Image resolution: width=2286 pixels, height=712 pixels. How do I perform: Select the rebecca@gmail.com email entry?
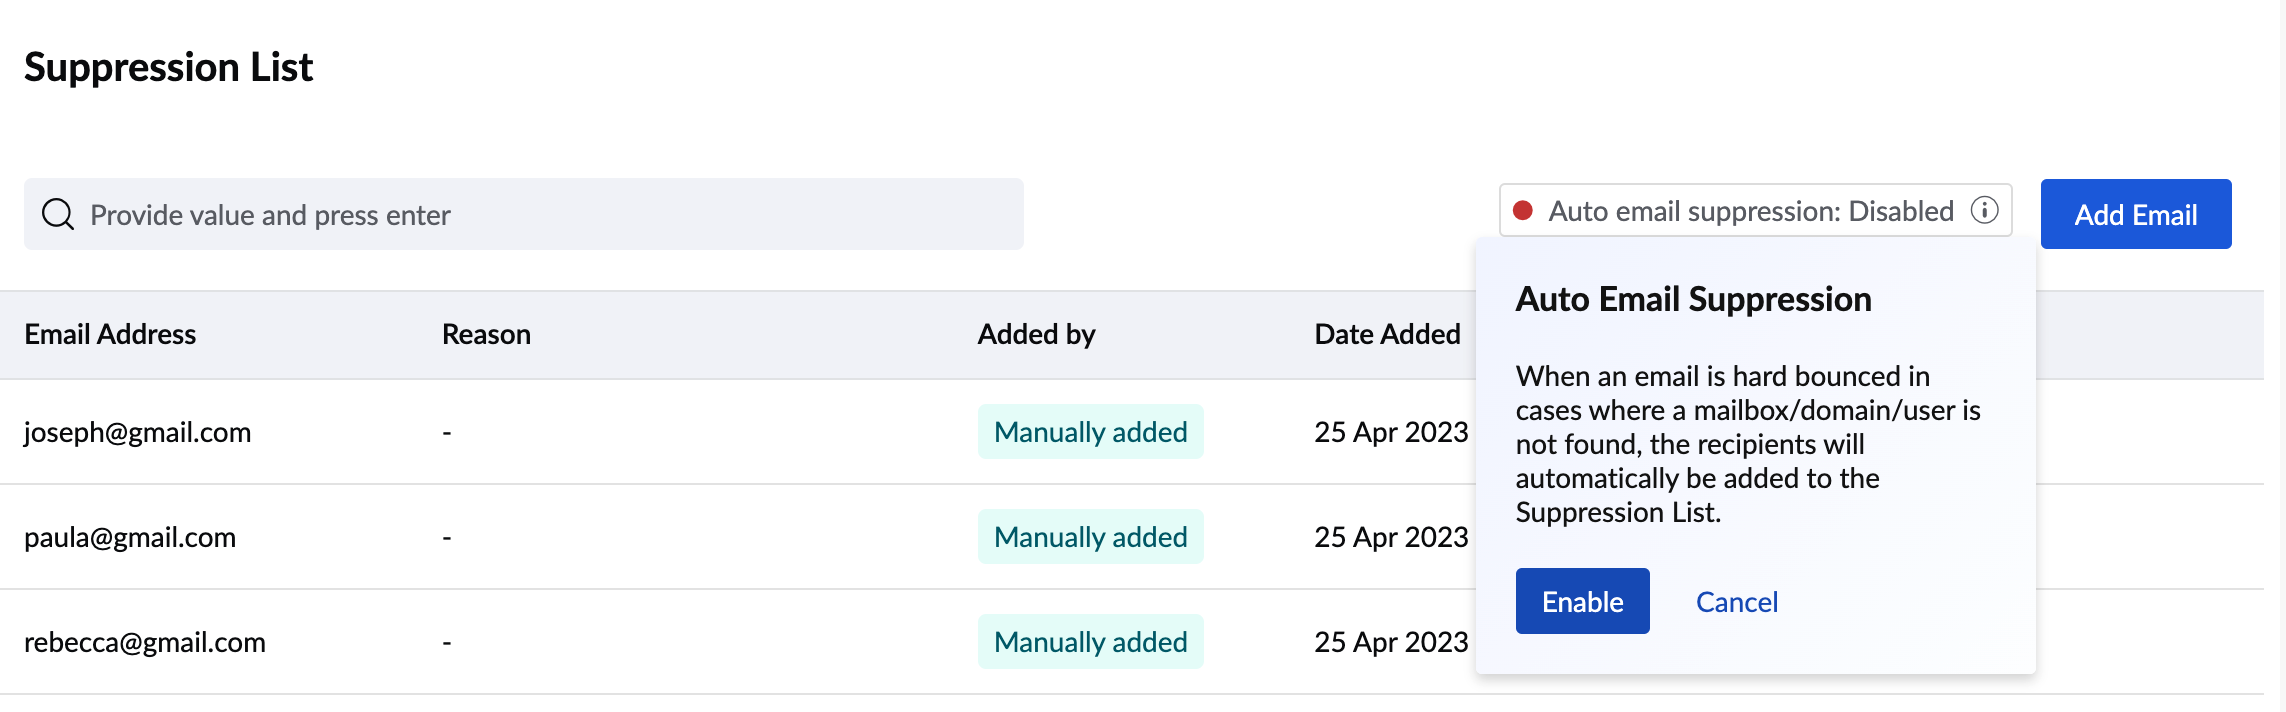tap(145, 642)
